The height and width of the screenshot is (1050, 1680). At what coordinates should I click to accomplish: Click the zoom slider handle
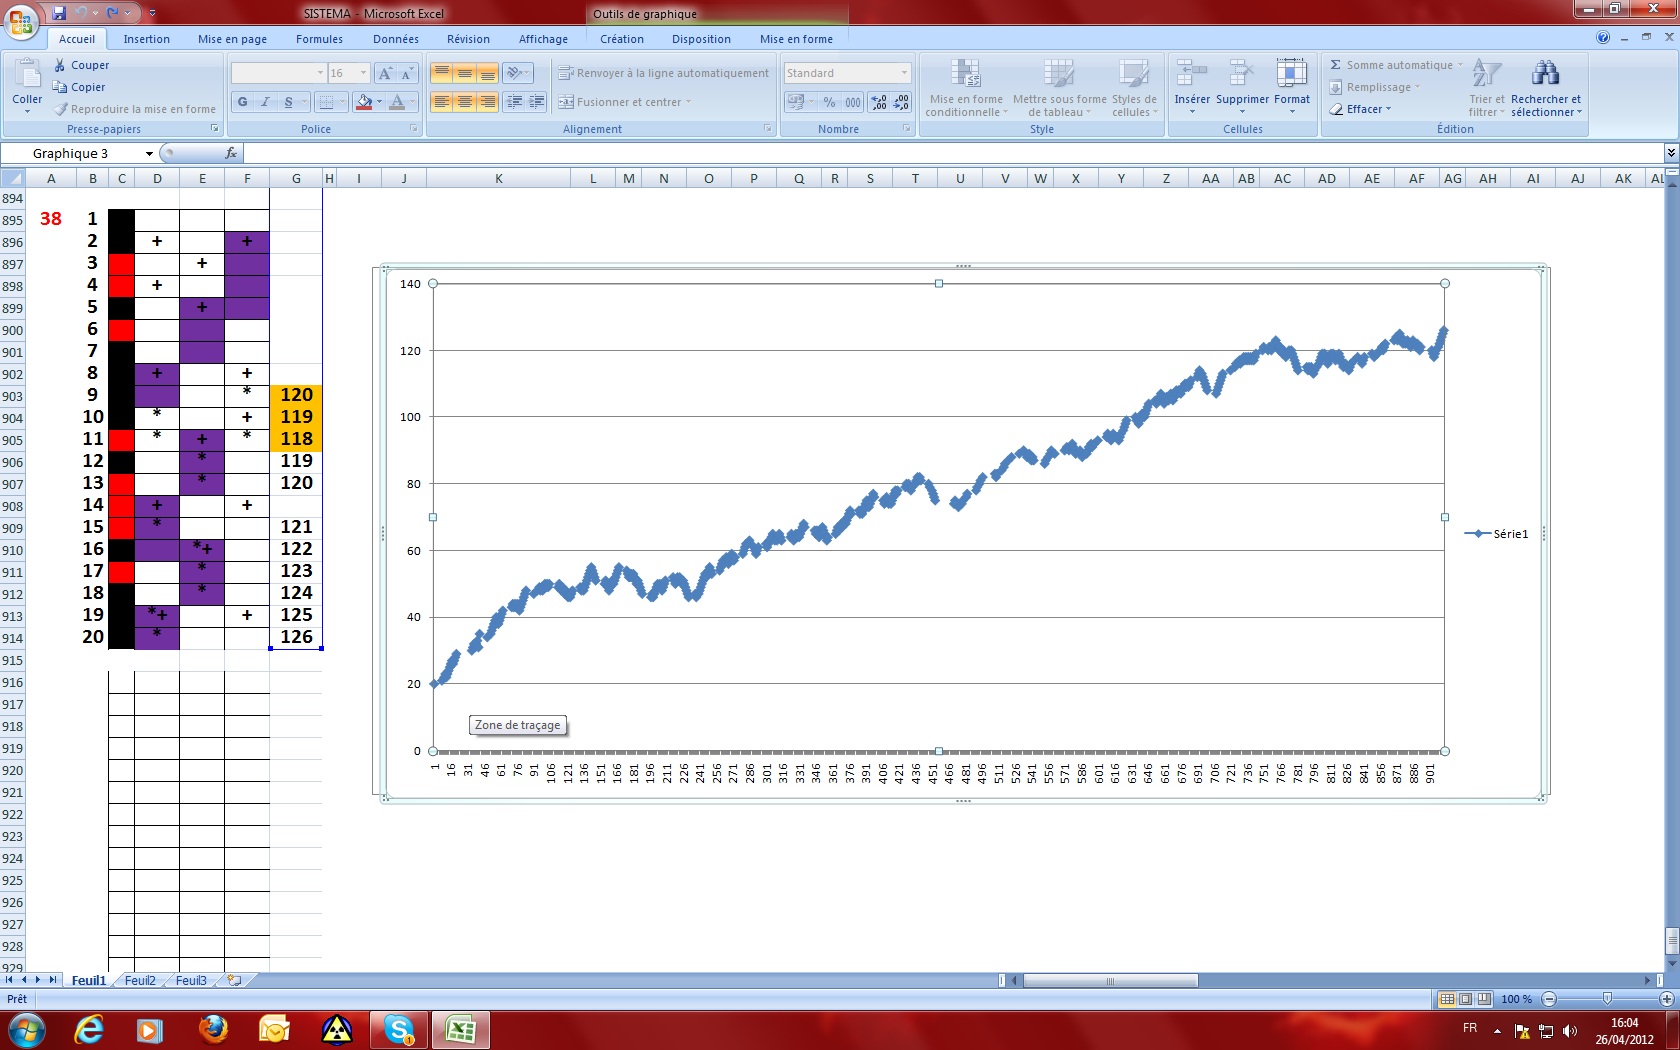pos(1607,999)
